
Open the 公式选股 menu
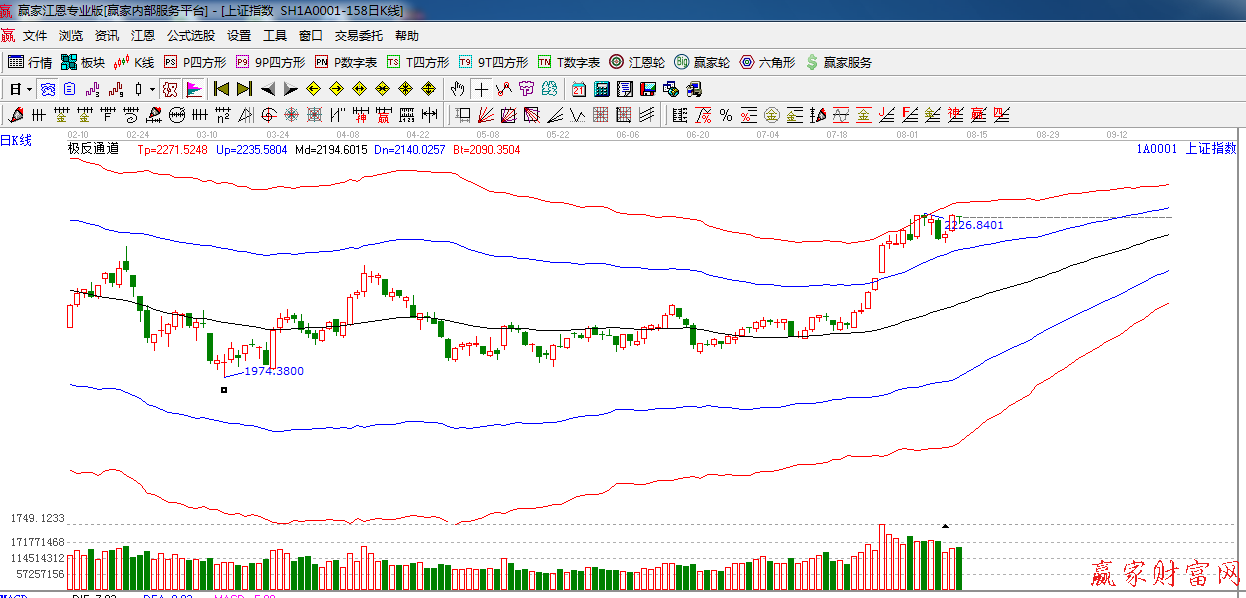click(x=190, y=36)
